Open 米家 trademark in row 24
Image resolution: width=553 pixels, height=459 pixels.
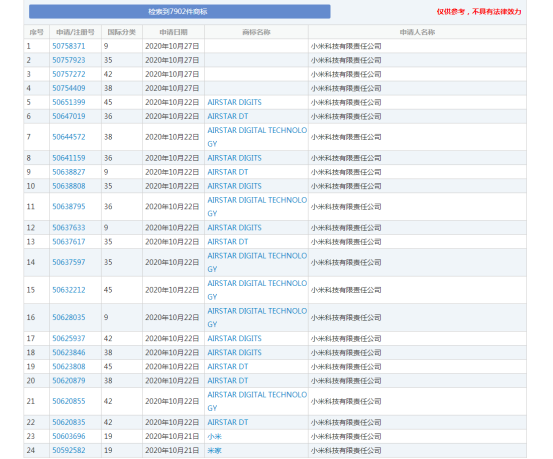214,451
